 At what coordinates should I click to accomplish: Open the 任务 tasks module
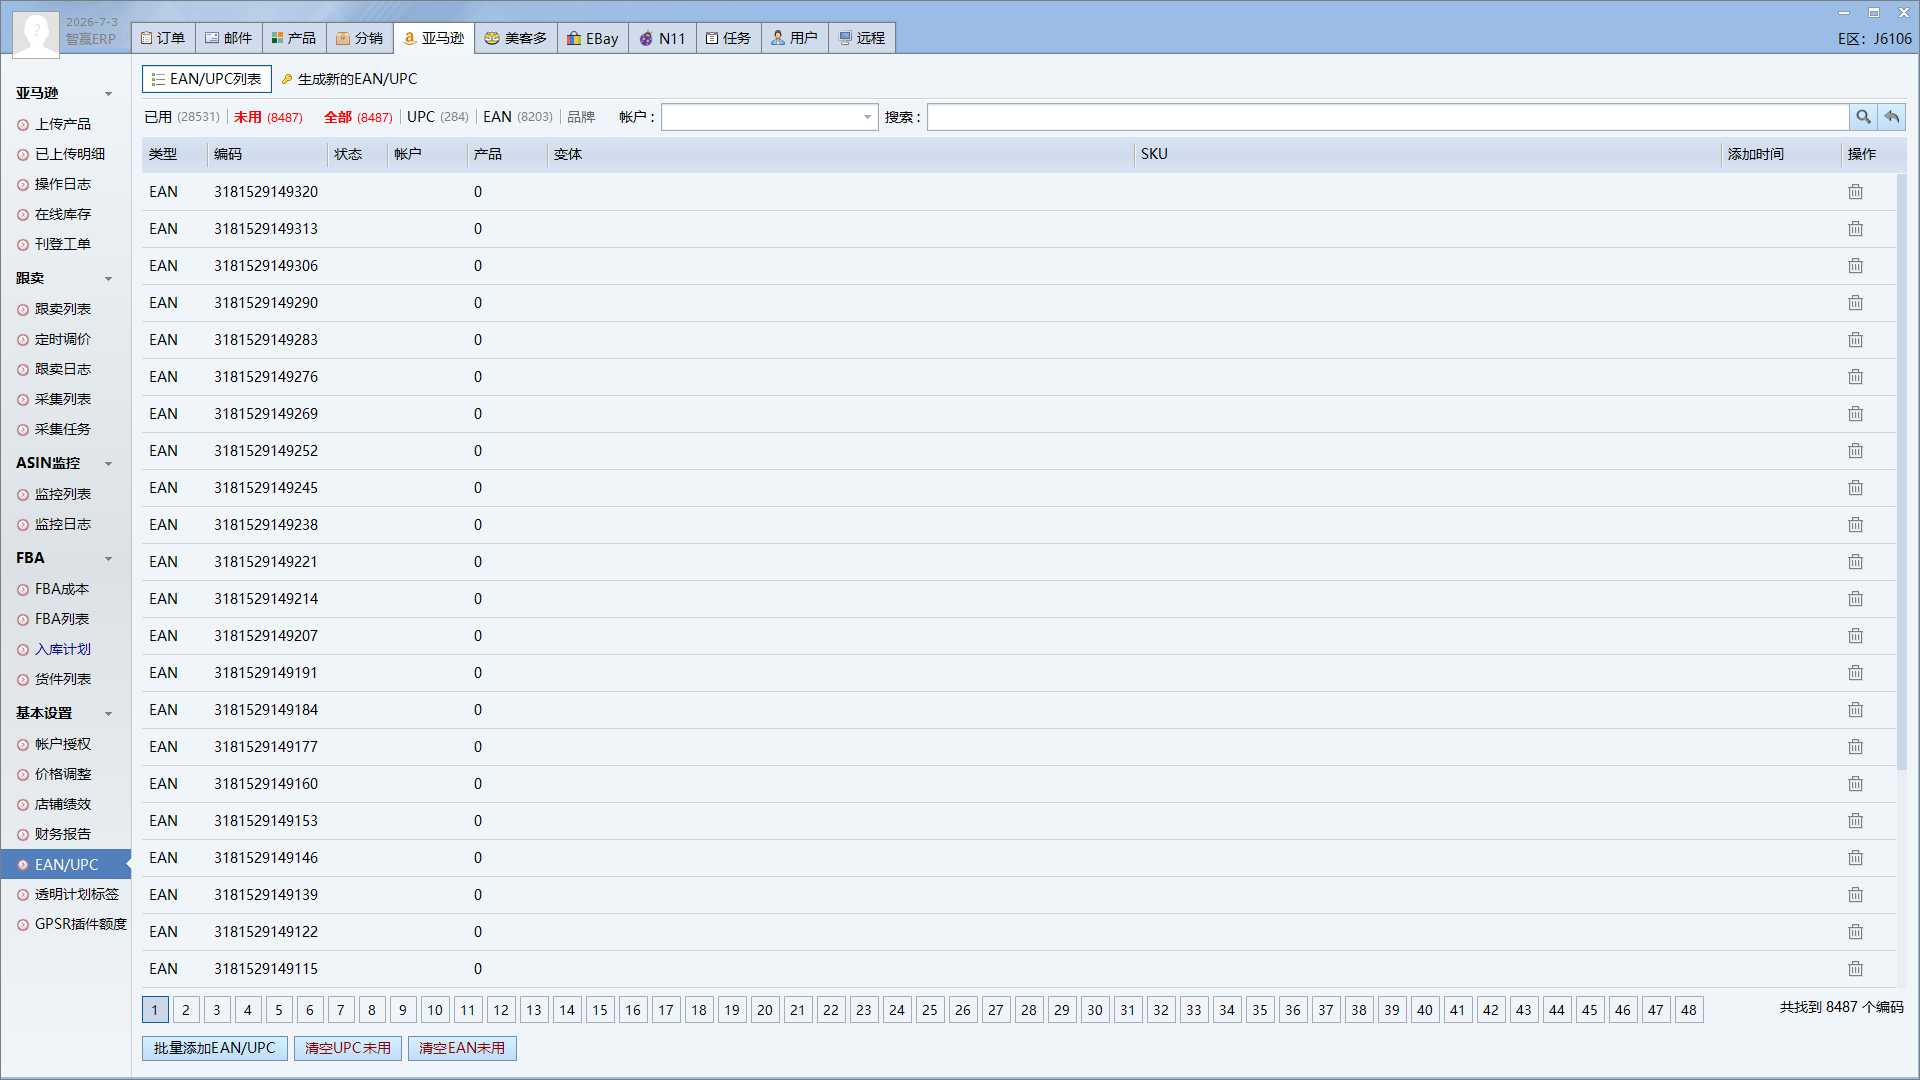point(728,38)
